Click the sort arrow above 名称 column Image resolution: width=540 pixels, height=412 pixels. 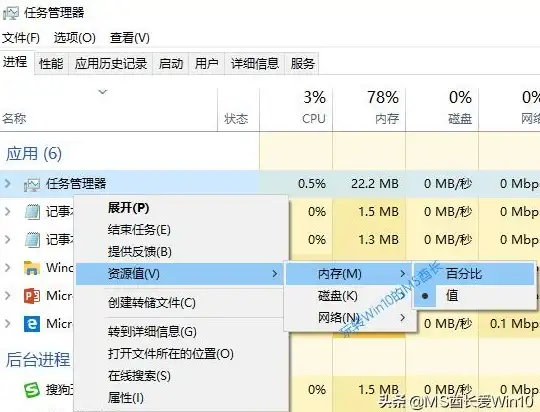[103, 92]
